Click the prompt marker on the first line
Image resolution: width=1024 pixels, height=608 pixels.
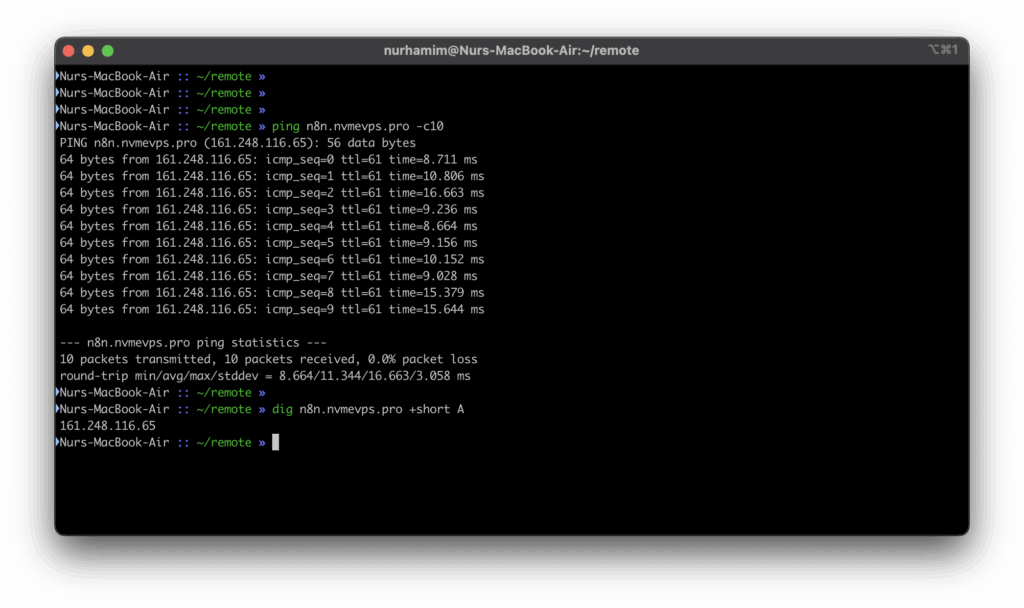(58, 76)
